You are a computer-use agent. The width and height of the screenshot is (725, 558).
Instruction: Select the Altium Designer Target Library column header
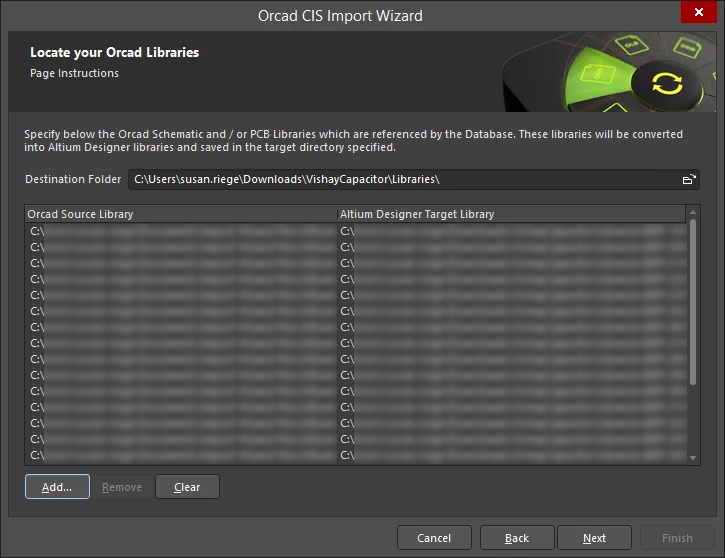tap(511, 214)
